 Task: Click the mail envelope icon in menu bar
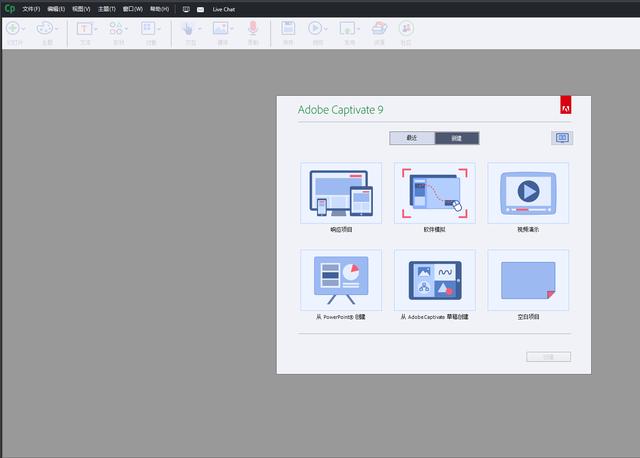(200, 9)
